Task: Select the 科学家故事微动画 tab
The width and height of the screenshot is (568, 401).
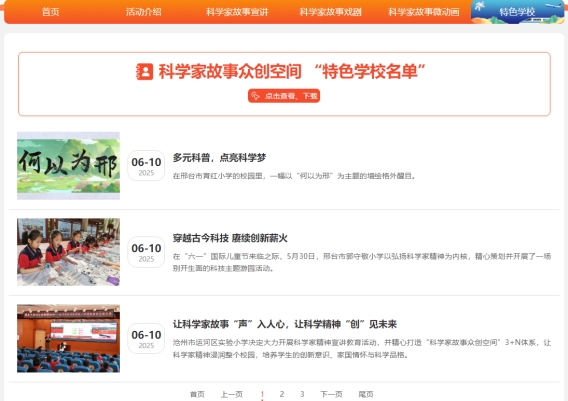Action: 424,12
